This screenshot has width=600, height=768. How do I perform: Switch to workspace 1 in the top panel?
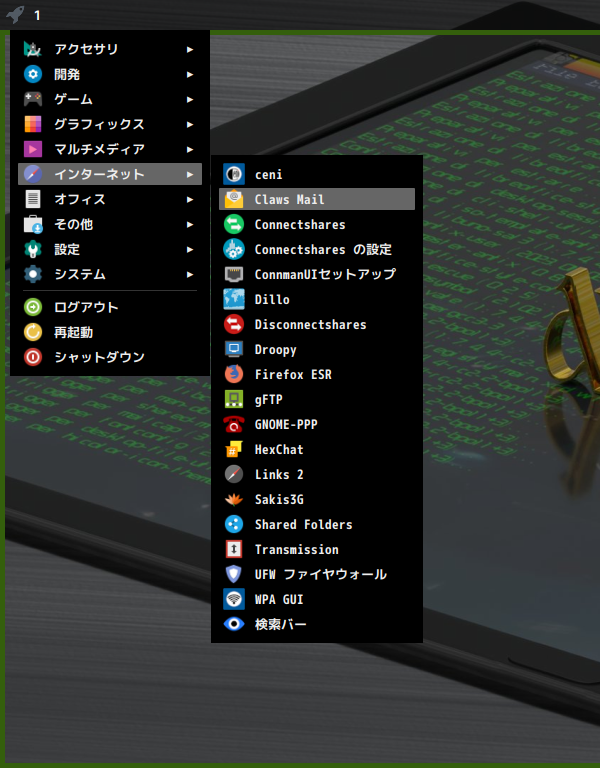(37, 16)
